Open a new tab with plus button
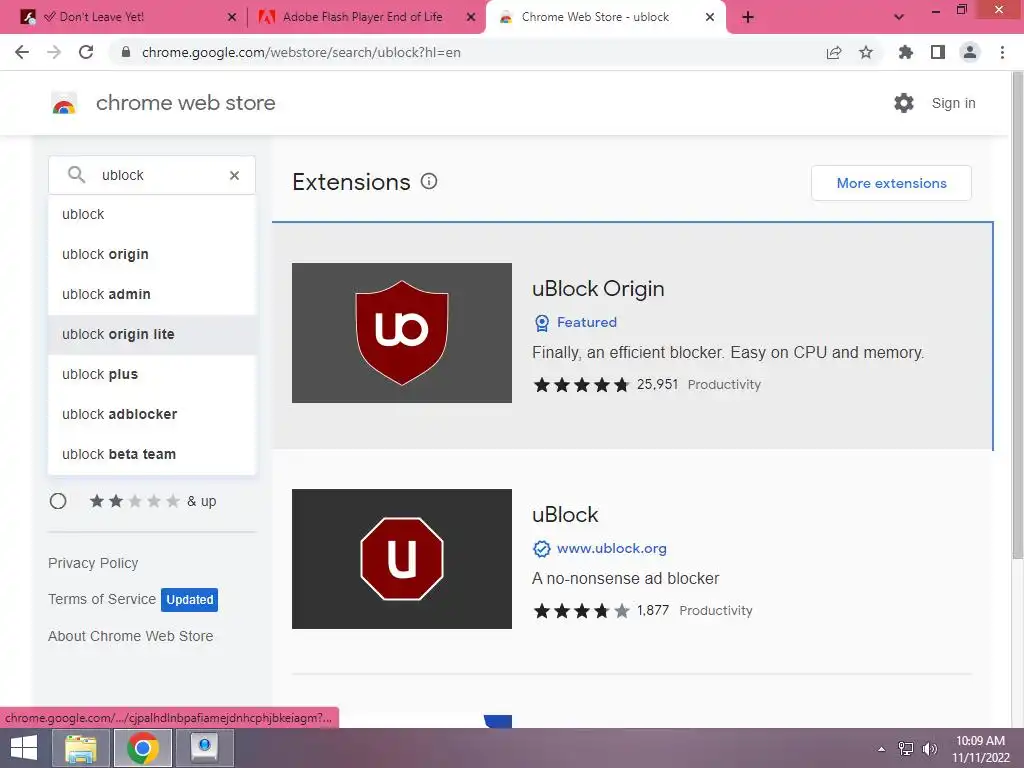The image size is (1024, 768). 748,17
